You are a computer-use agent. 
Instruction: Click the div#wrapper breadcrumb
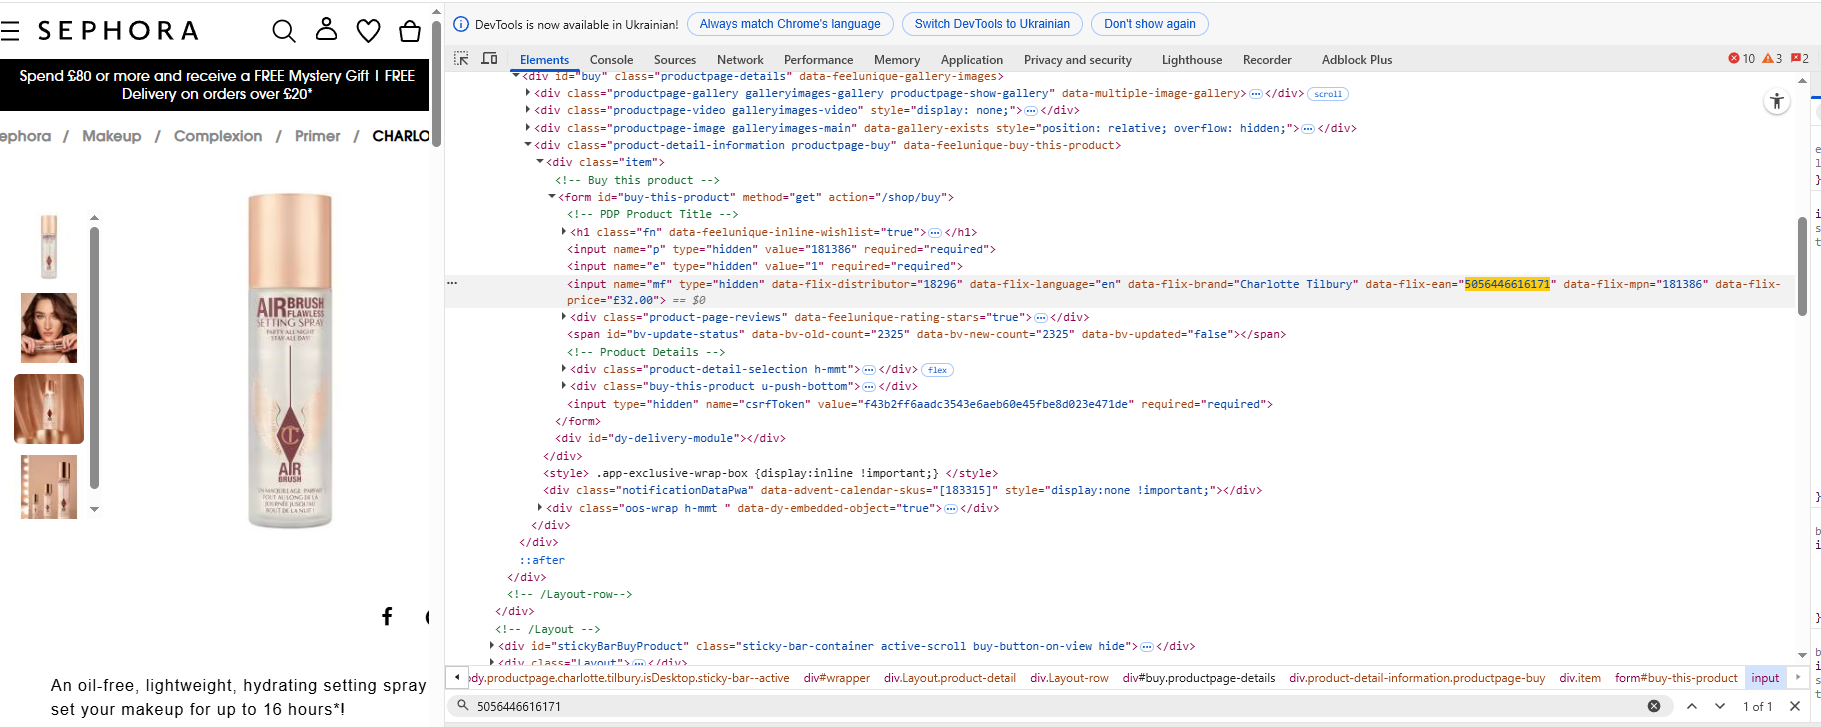pyautogui.click(x=837, y=678)
